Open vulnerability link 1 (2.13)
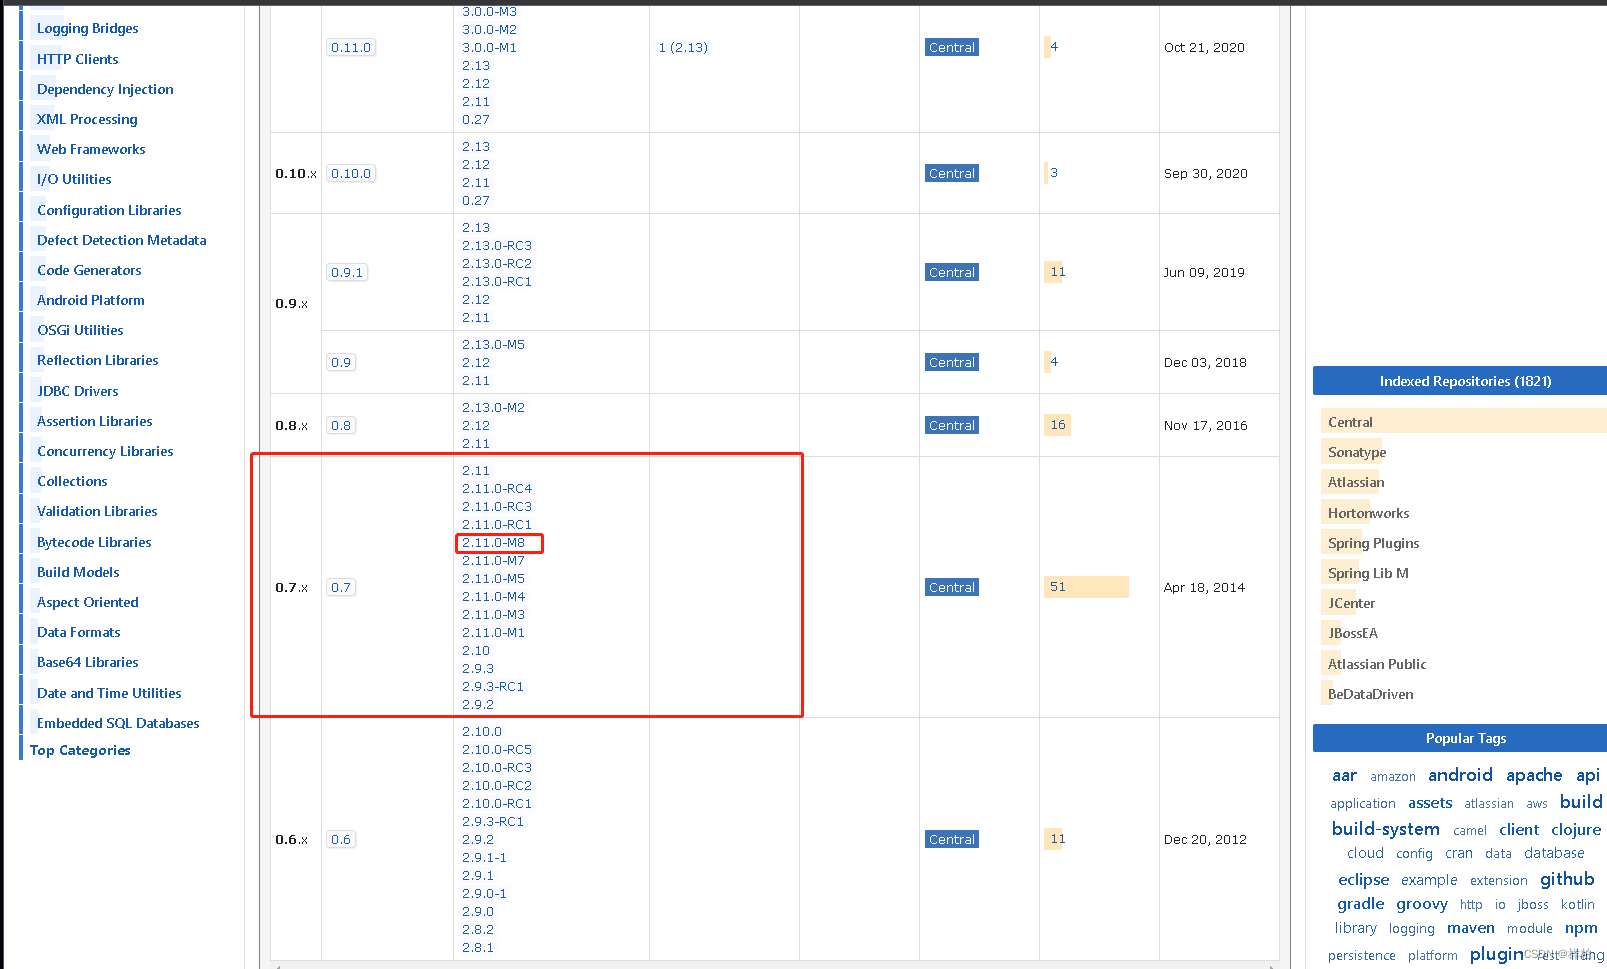The width and height of the screenshot is (1607, 969). 683,47
